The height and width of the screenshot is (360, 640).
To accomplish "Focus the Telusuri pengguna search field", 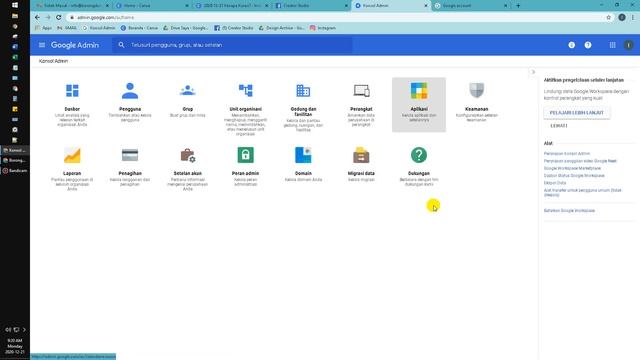I will pyautogui.click(x=233, y=45).
